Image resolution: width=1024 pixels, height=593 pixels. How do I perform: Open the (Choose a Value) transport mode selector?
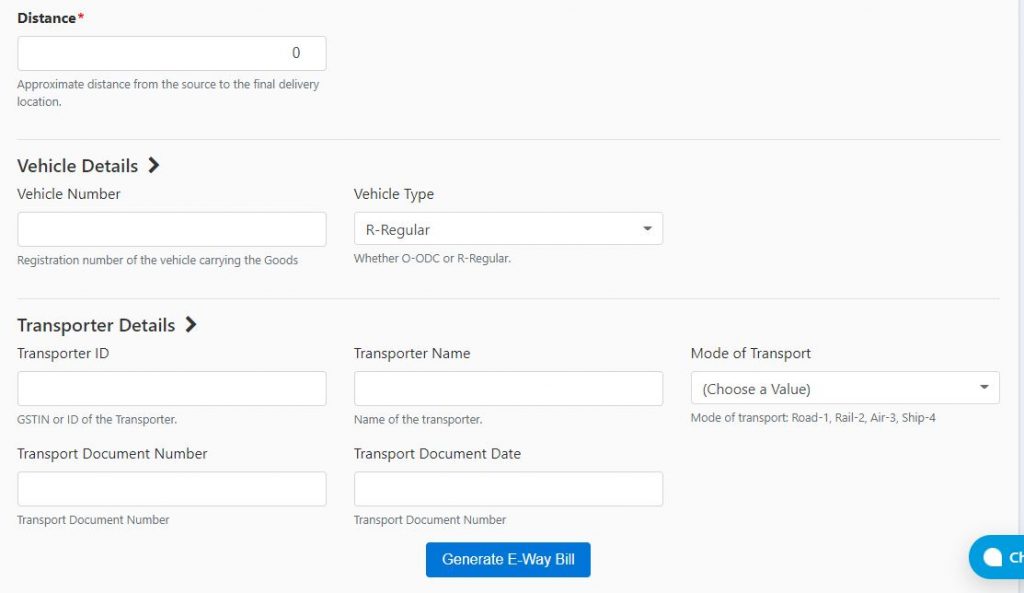845,387
